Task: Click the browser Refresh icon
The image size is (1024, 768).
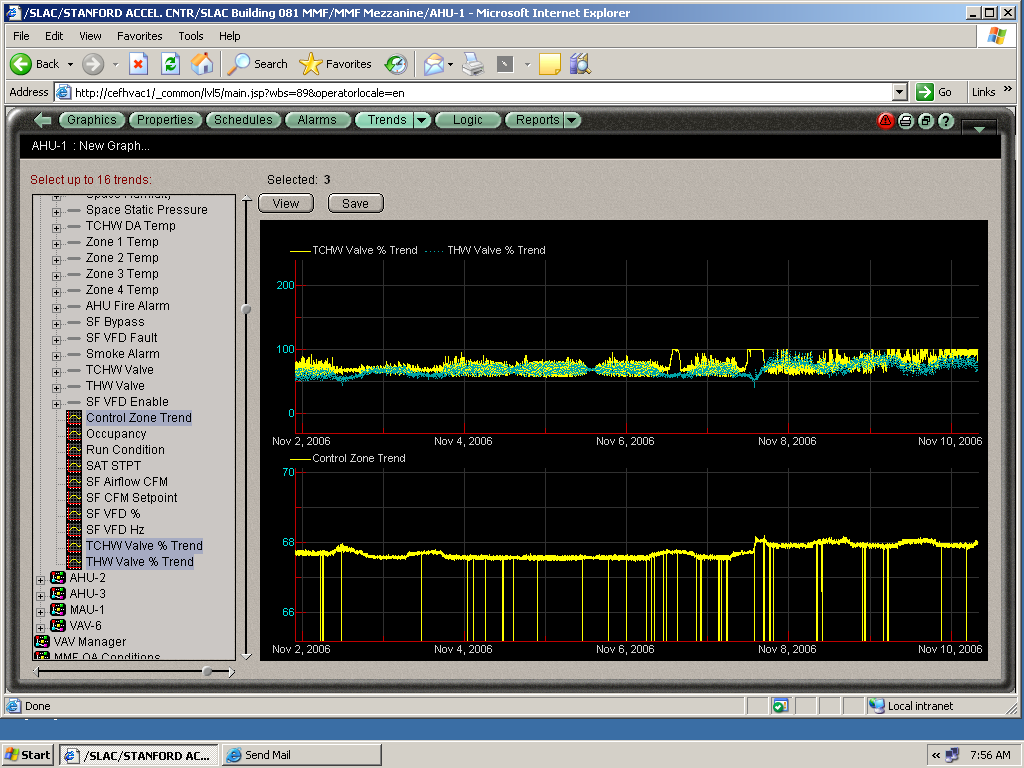Action: (170, 64)
